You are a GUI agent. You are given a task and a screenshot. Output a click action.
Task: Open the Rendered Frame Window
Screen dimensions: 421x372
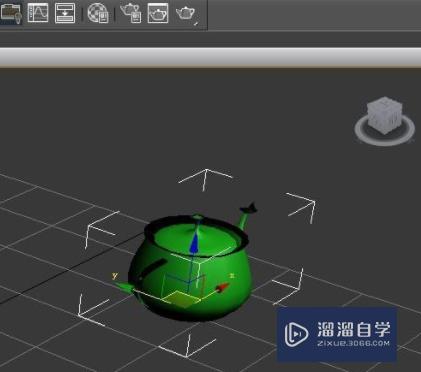click(x=158, y=13)
